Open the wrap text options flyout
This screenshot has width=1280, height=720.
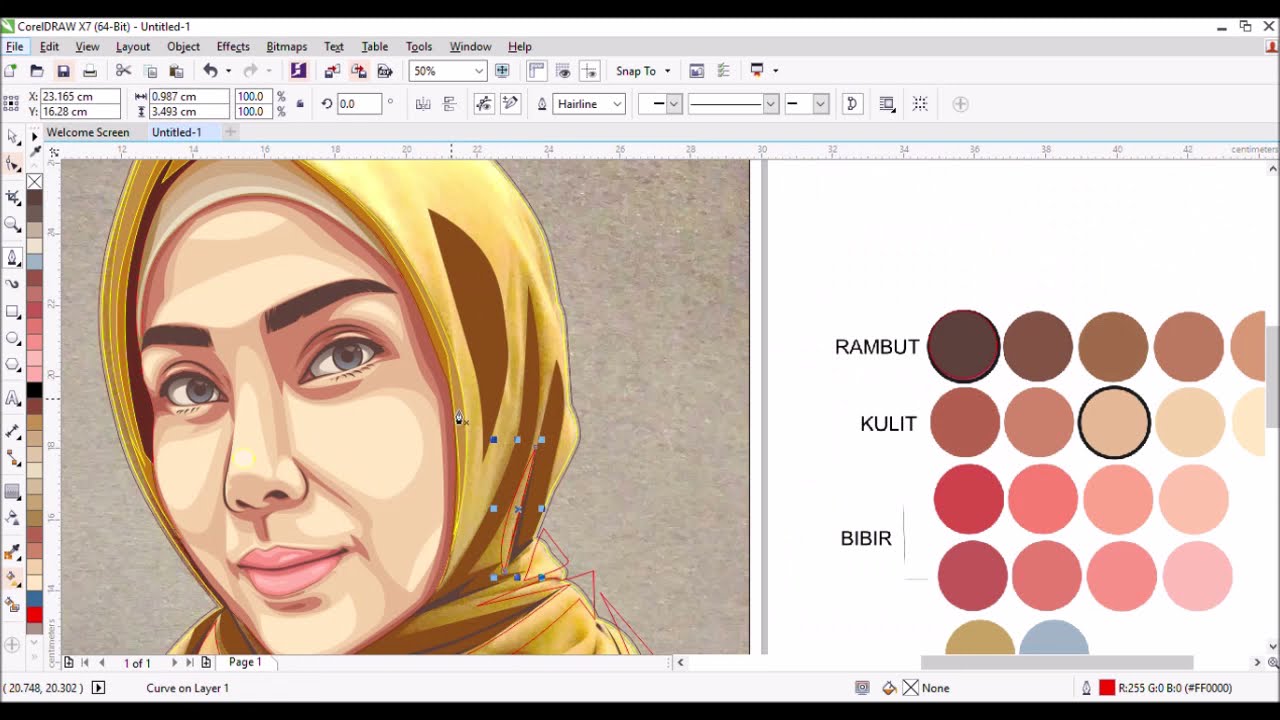coord(886,104)
